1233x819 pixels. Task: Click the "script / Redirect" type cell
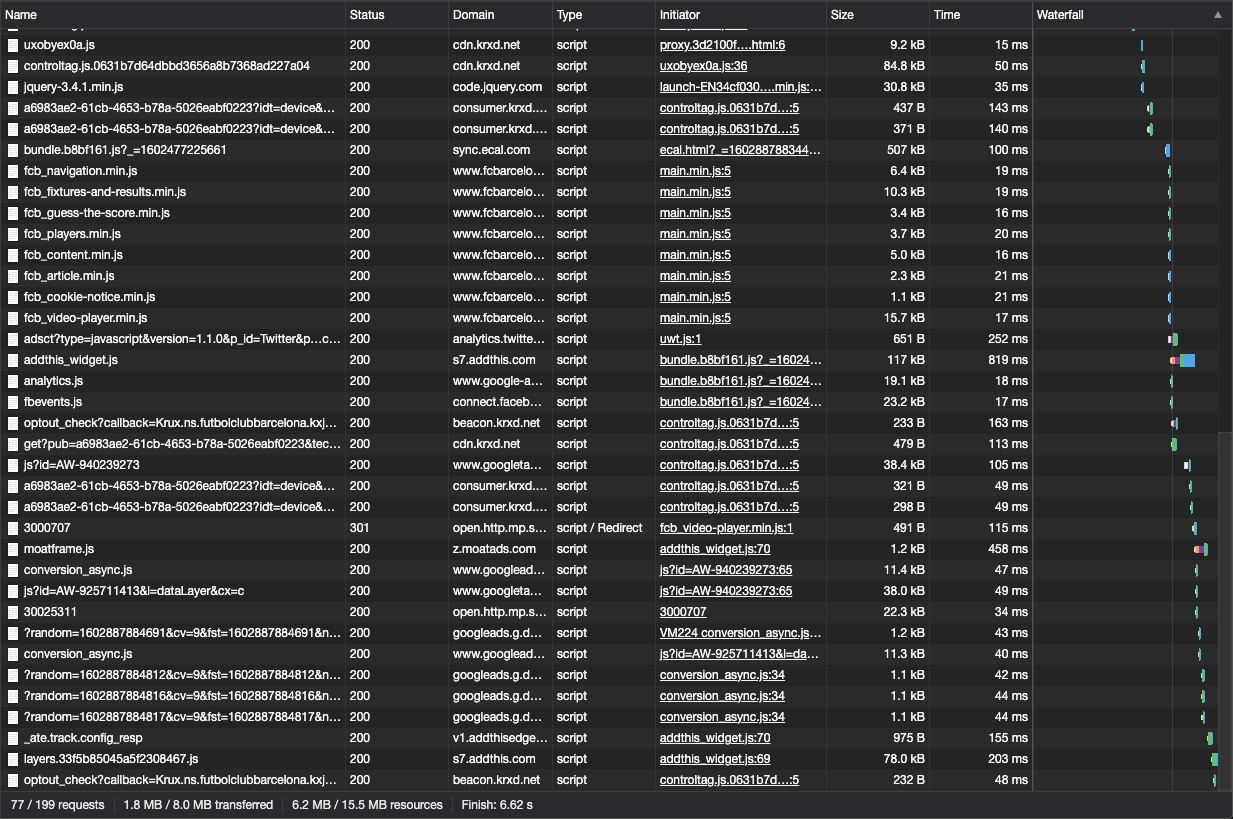coord(603,528)
